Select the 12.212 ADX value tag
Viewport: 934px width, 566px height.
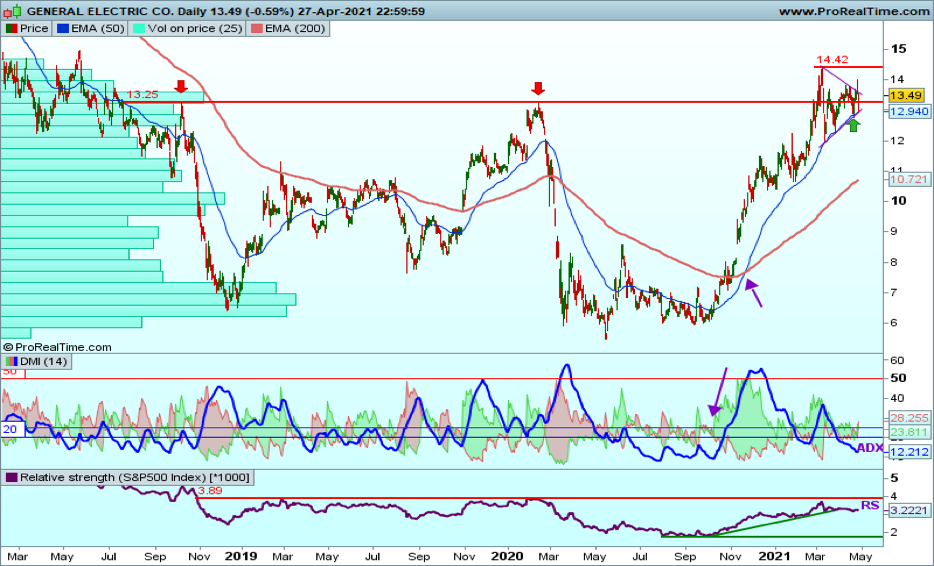pyautogui.click(x=909, y=452)
